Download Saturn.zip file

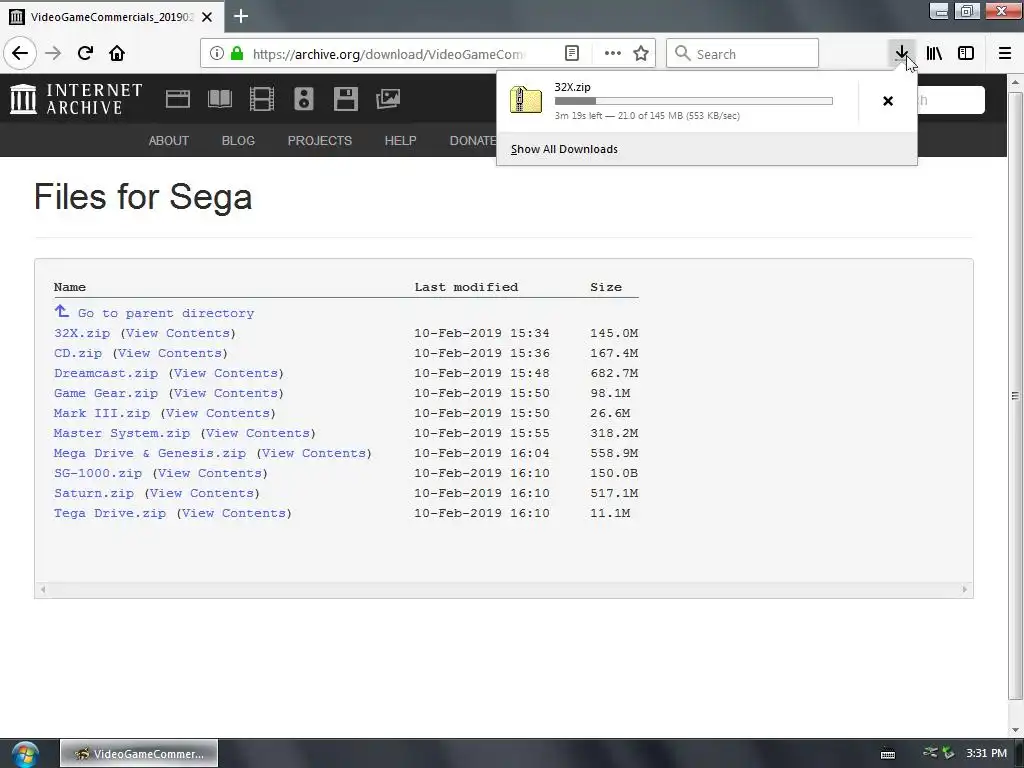pyautogui.click(x=94, y=494)
